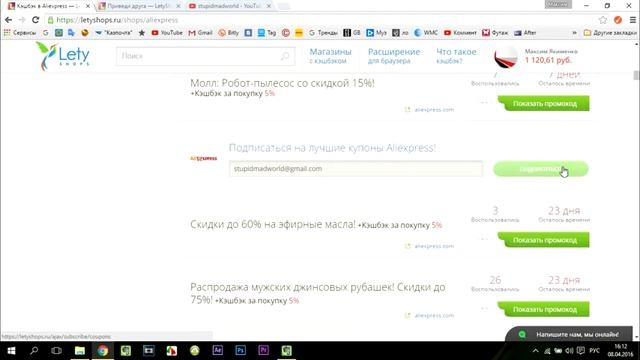Image resolution: width=640 pixels, height=360 pixels.
Task: Open taskbar search magnifier
Action: [x=34, y=351]
